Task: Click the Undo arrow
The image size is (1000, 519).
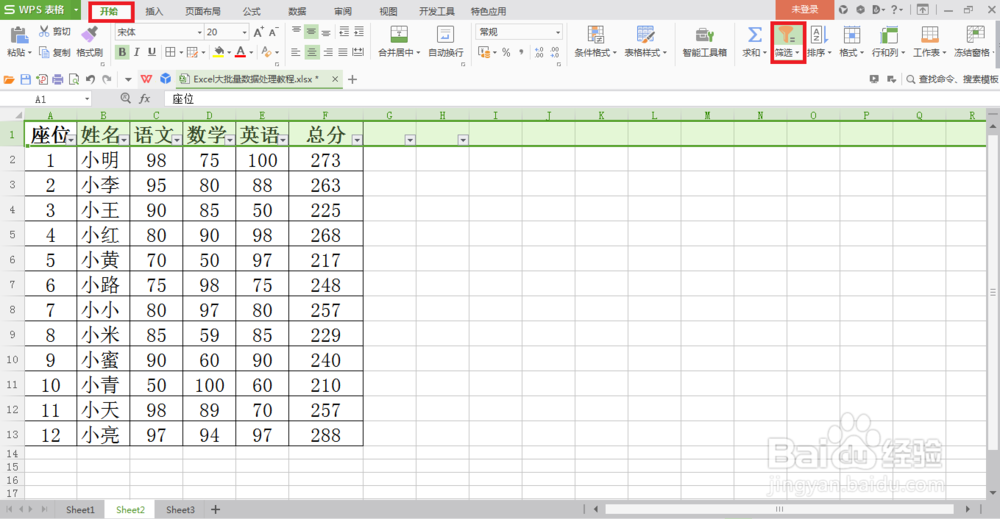Action: (x=90, y=80)
